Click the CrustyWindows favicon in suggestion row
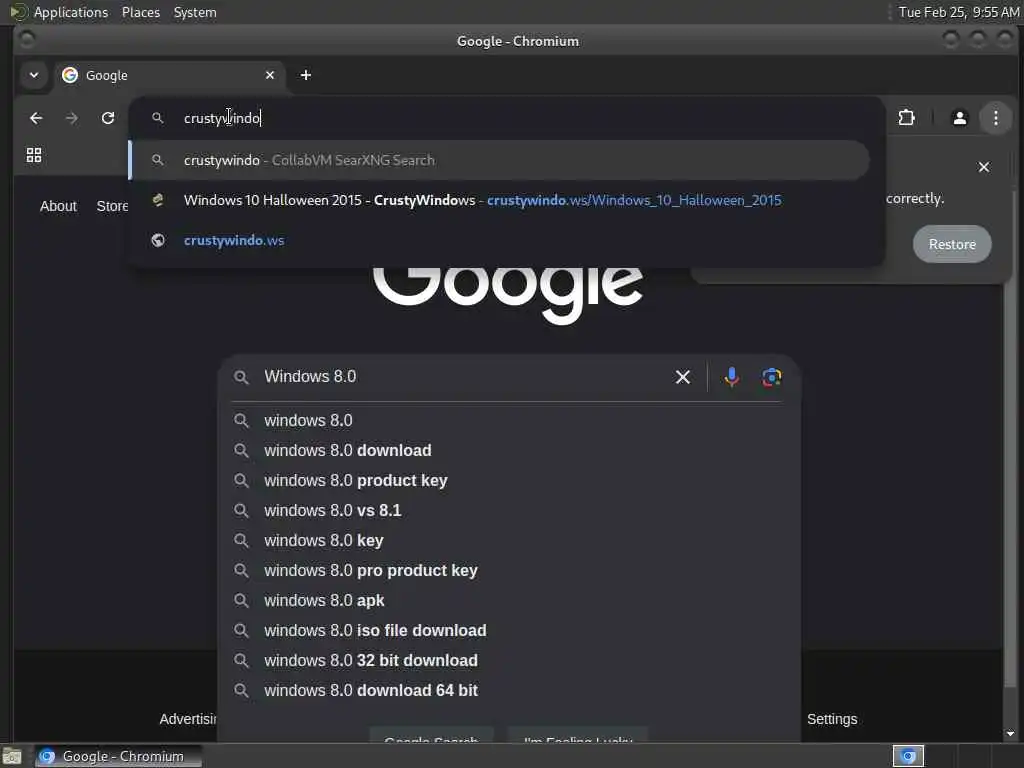The width and height of the screenshot is (1024, 768). click(157, 200)
